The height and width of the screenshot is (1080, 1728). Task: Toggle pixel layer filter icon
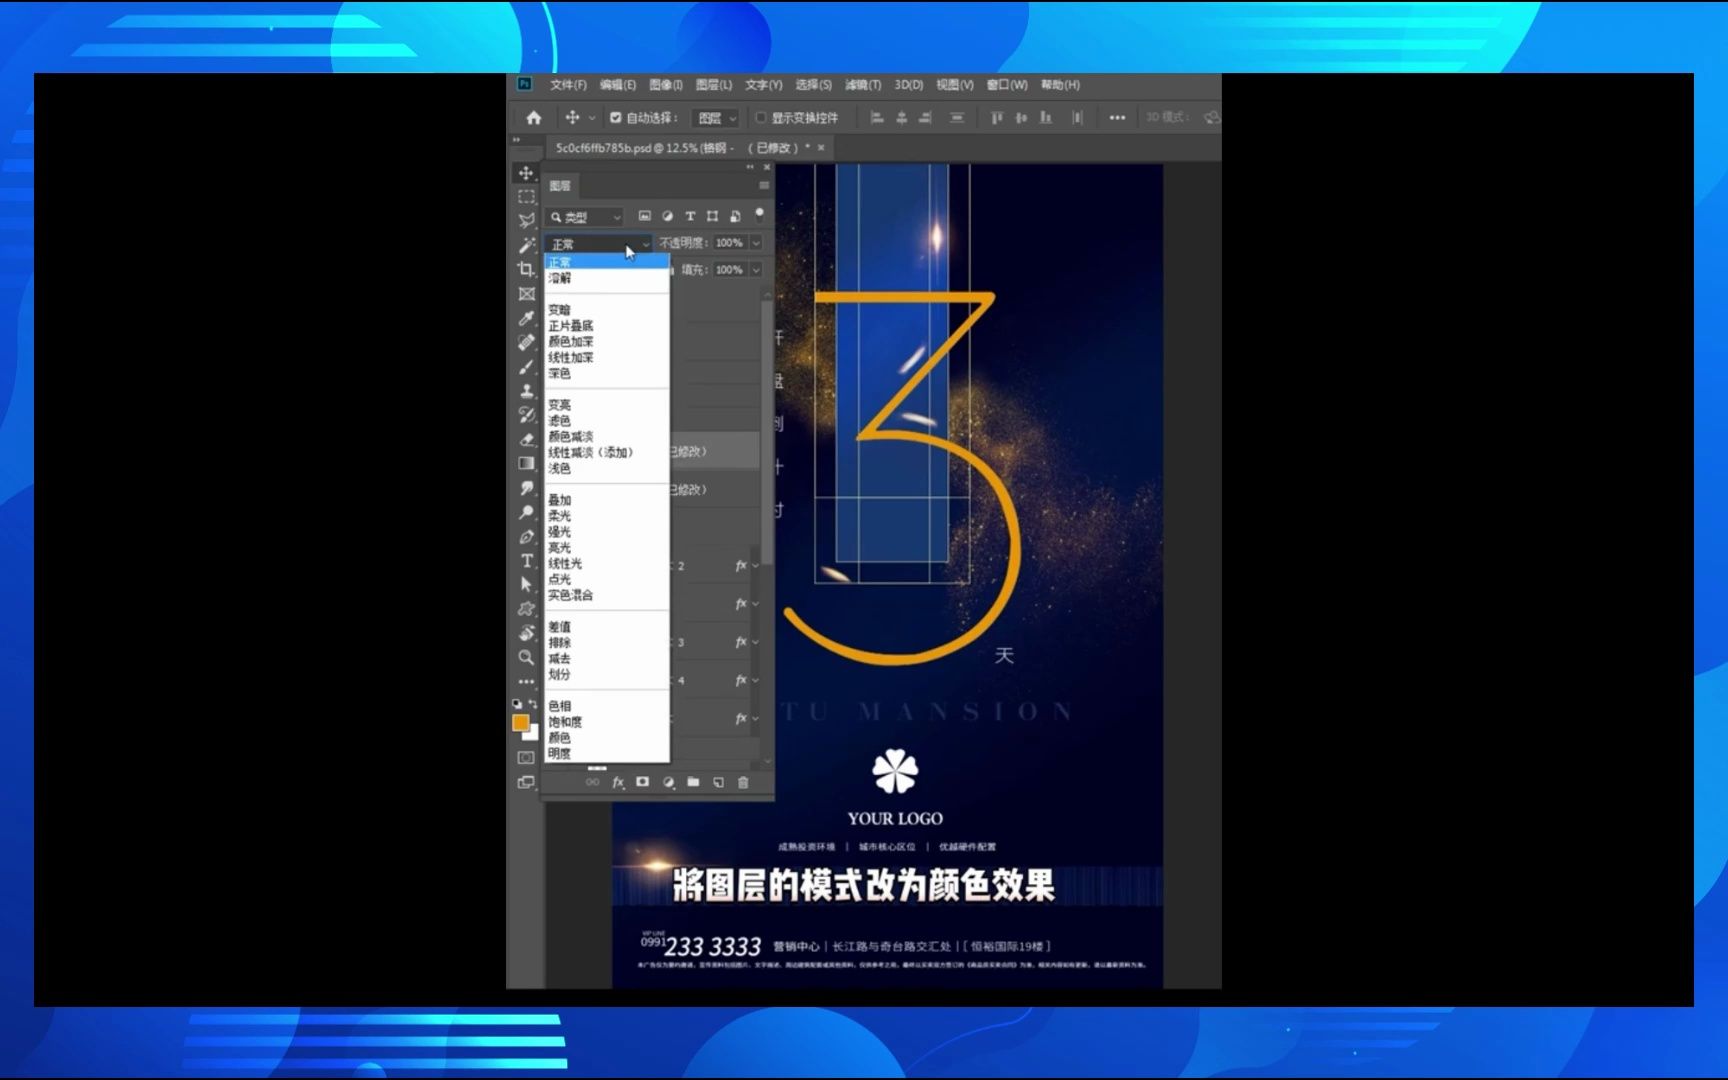645,216
